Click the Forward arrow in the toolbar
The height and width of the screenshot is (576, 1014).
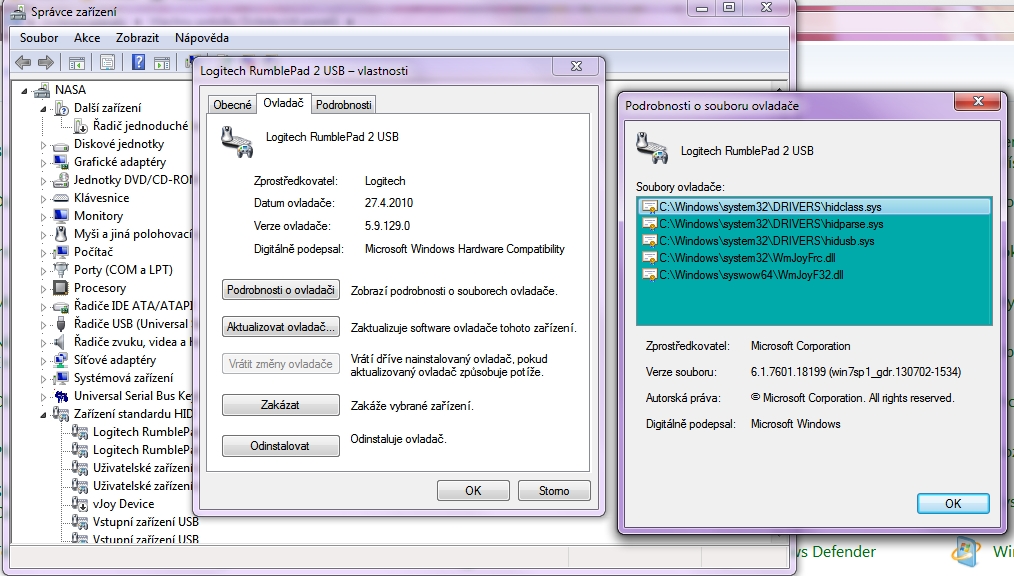[46, 63]
